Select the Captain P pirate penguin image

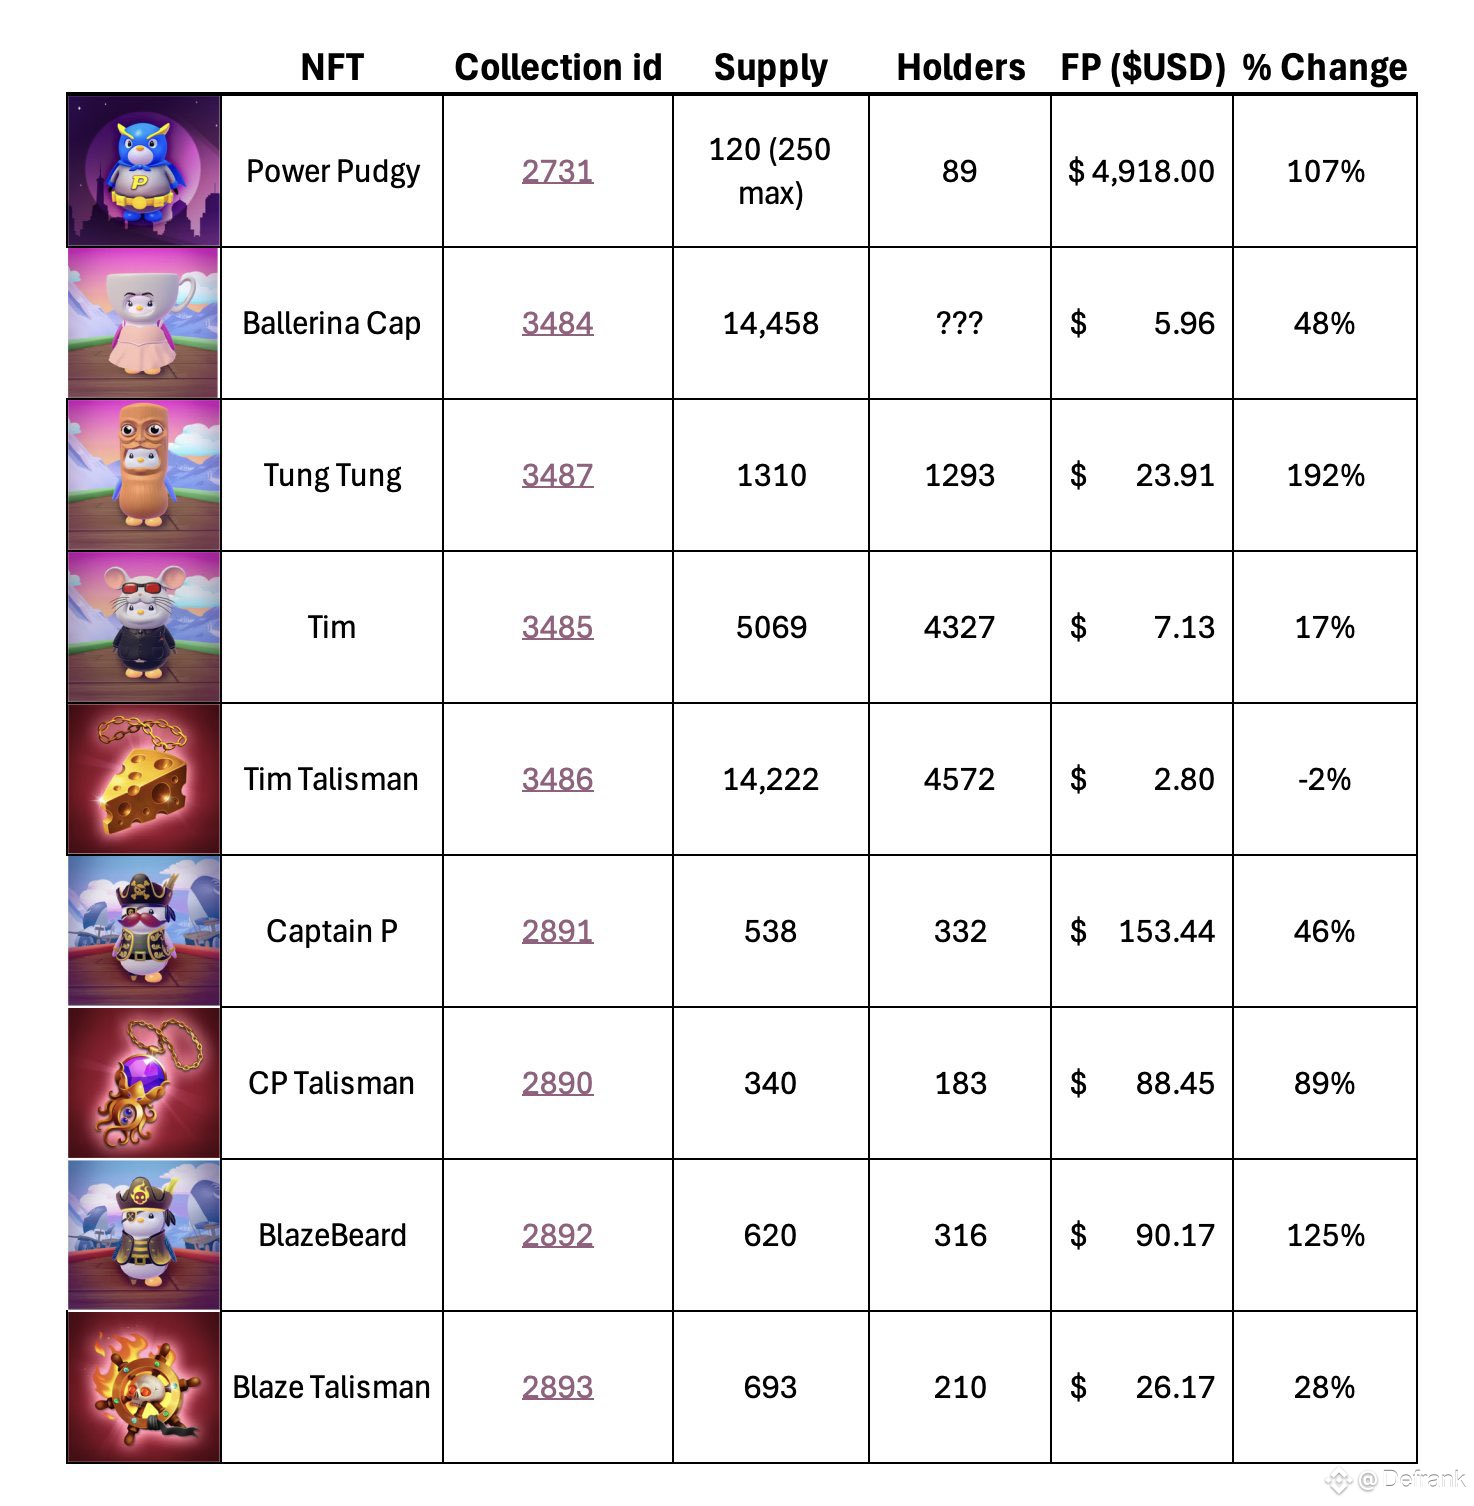click(144, 931)
